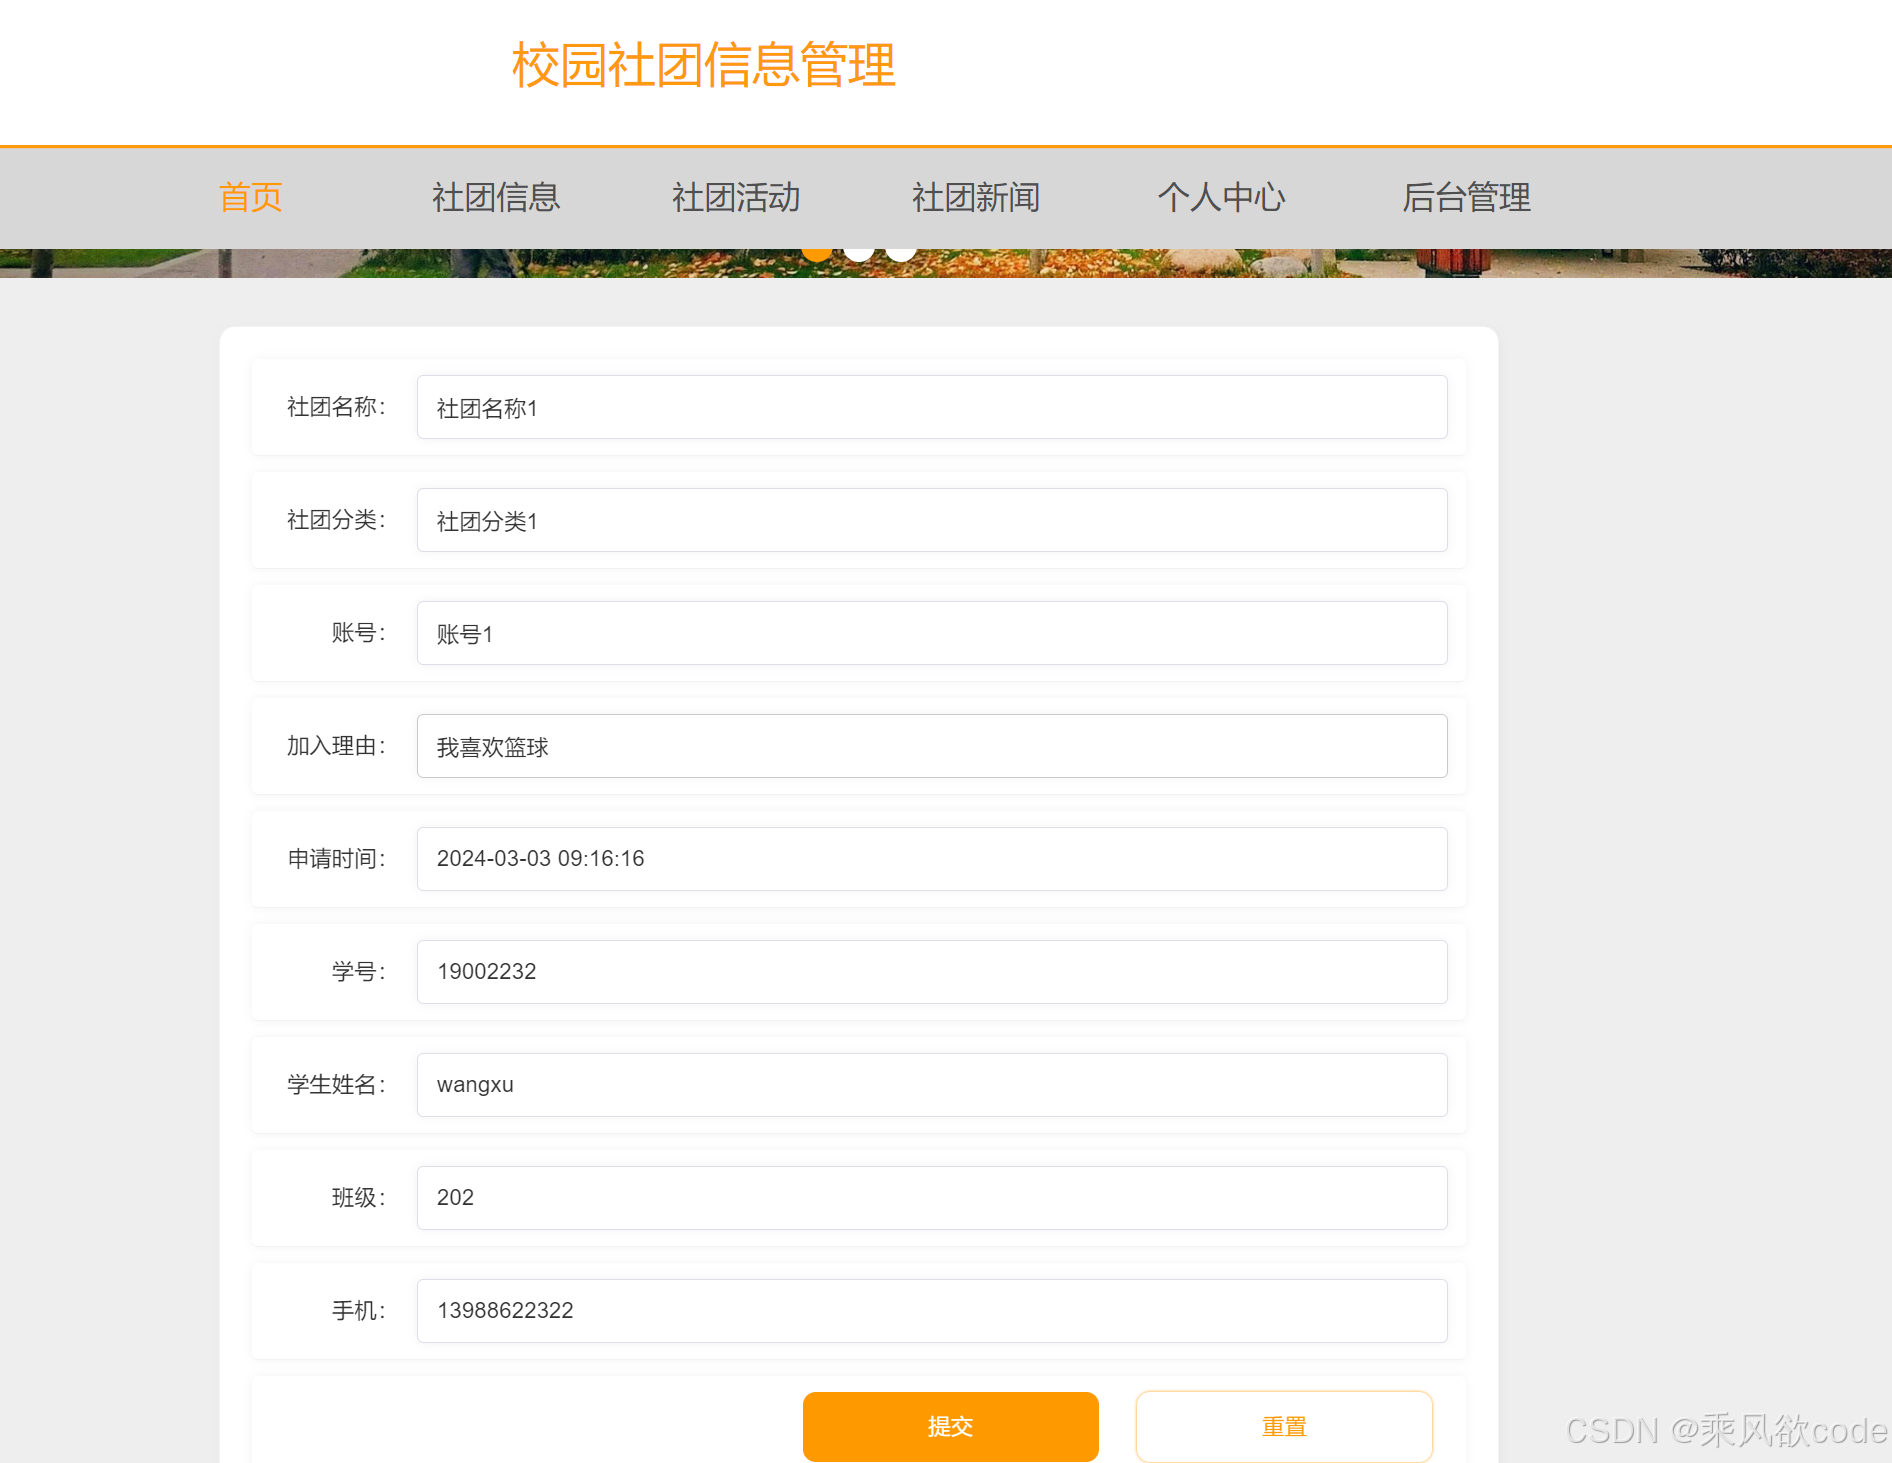
Task: Select the second carousel indicator dot
Action: point(858,250)
